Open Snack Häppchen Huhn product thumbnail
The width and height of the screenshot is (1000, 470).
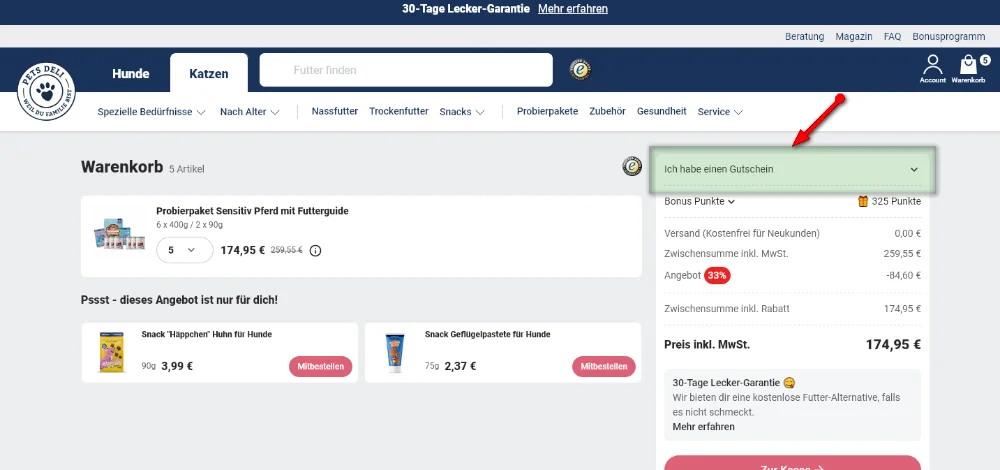click(x=112, y=352)
